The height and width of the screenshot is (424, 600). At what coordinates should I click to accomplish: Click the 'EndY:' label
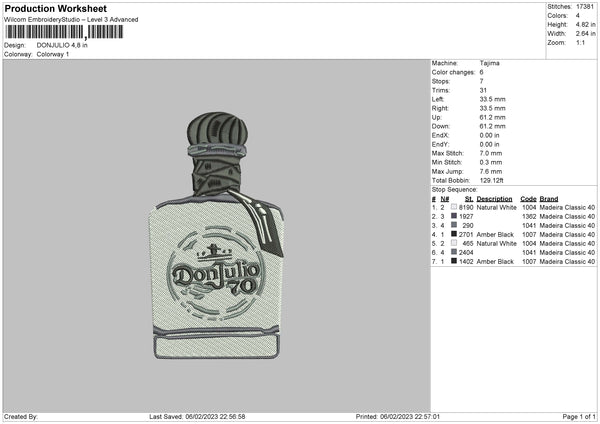440,144
